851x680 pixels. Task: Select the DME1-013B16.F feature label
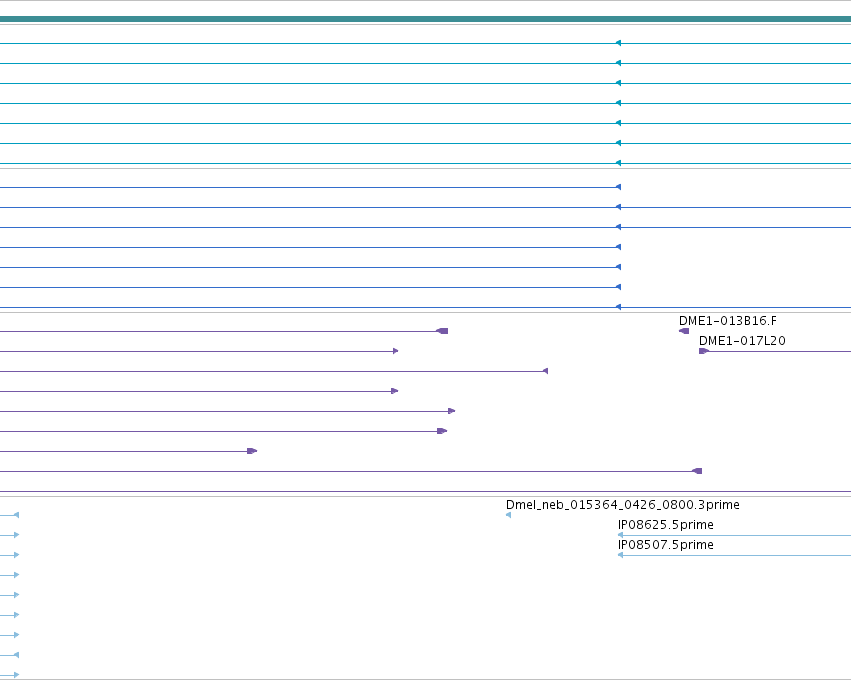click(727, 321)
